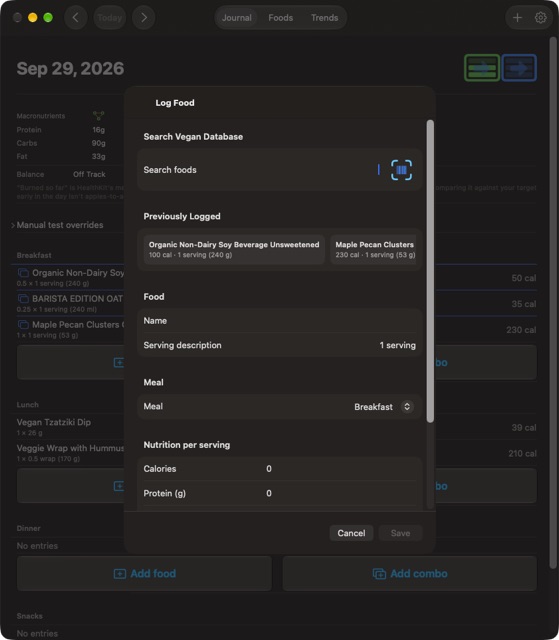Click Add combo icon under Dinner
This screenshot has width=559, height=640.
[x=379, y=574]
